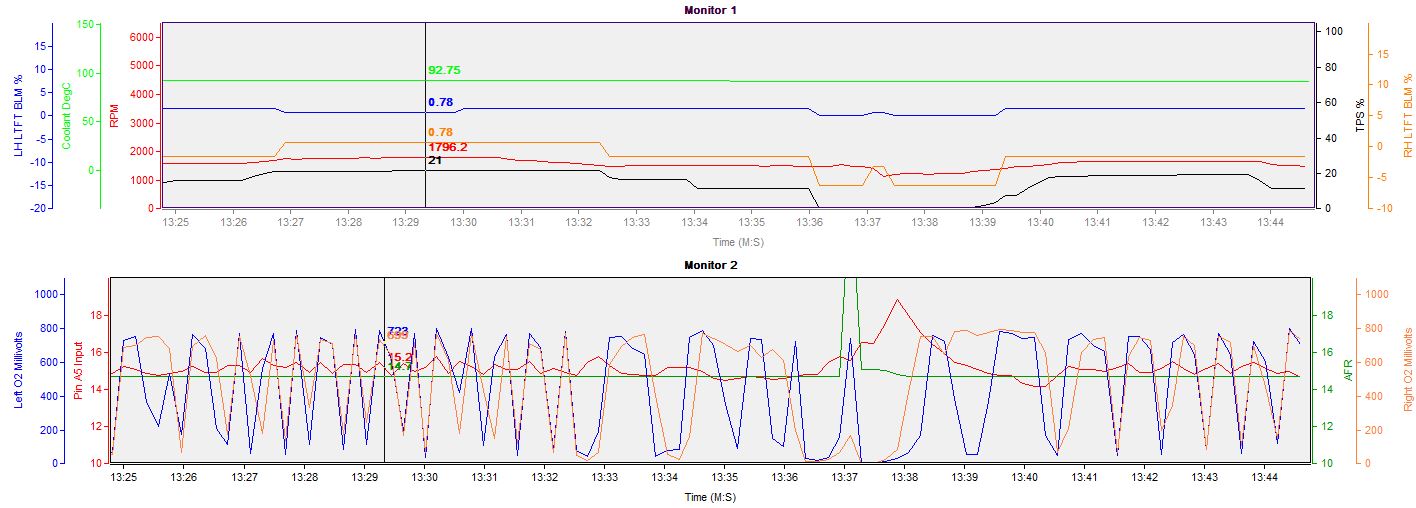Click the 13:30 time tick in Monitor 1
Screen dimensions: 1416x508
(x=463, y=222)
